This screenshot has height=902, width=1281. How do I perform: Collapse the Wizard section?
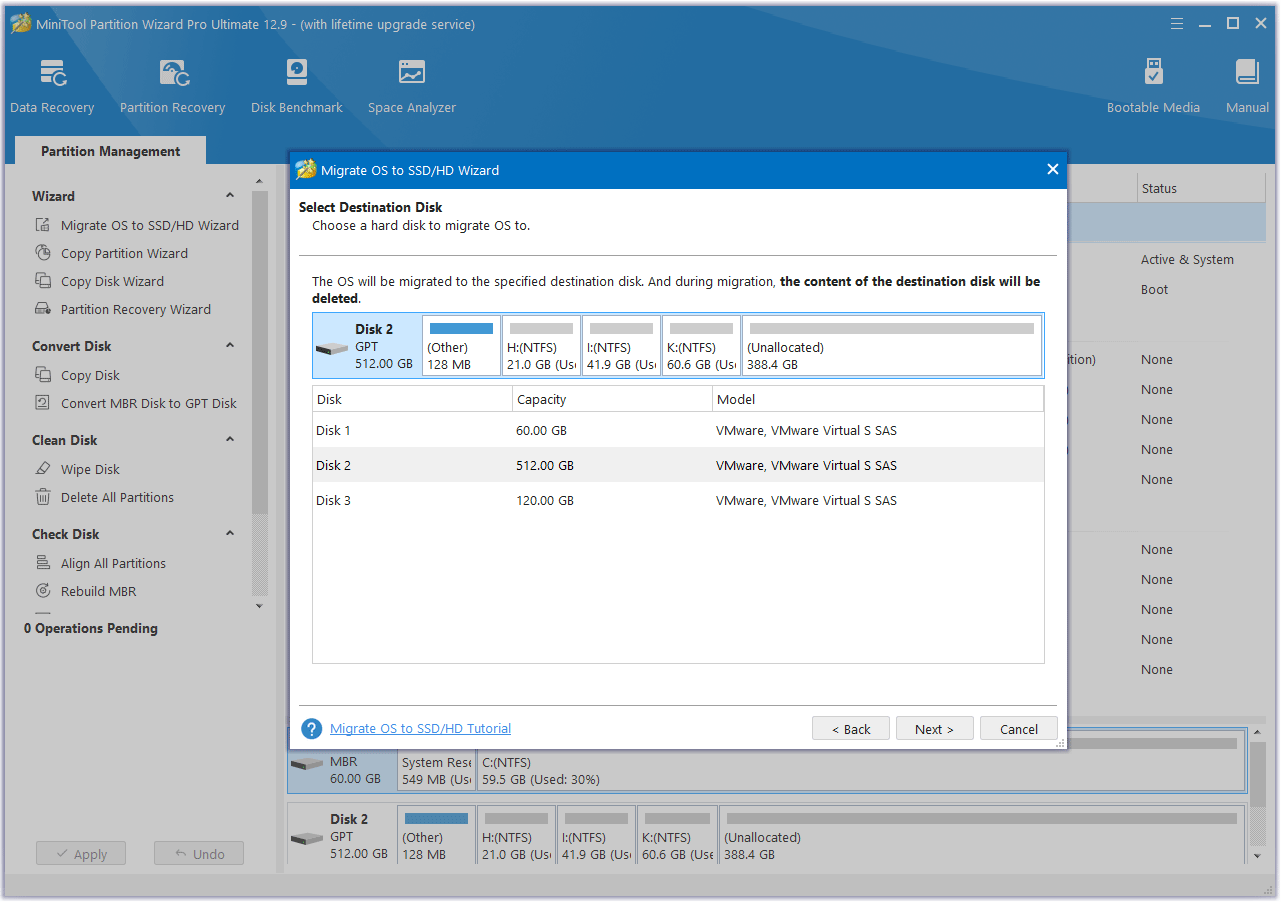230,196
